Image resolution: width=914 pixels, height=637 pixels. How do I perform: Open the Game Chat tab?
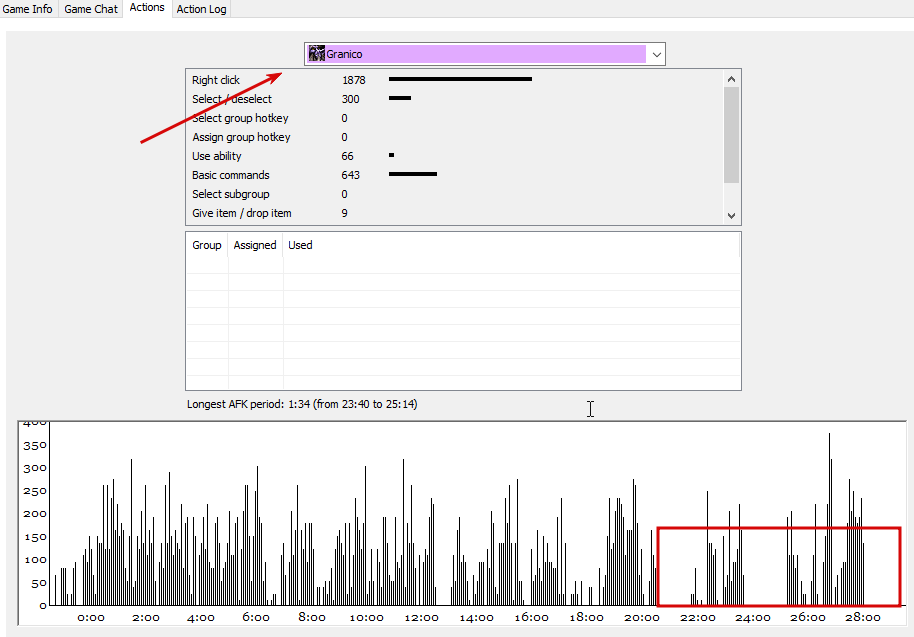point(91,9)
